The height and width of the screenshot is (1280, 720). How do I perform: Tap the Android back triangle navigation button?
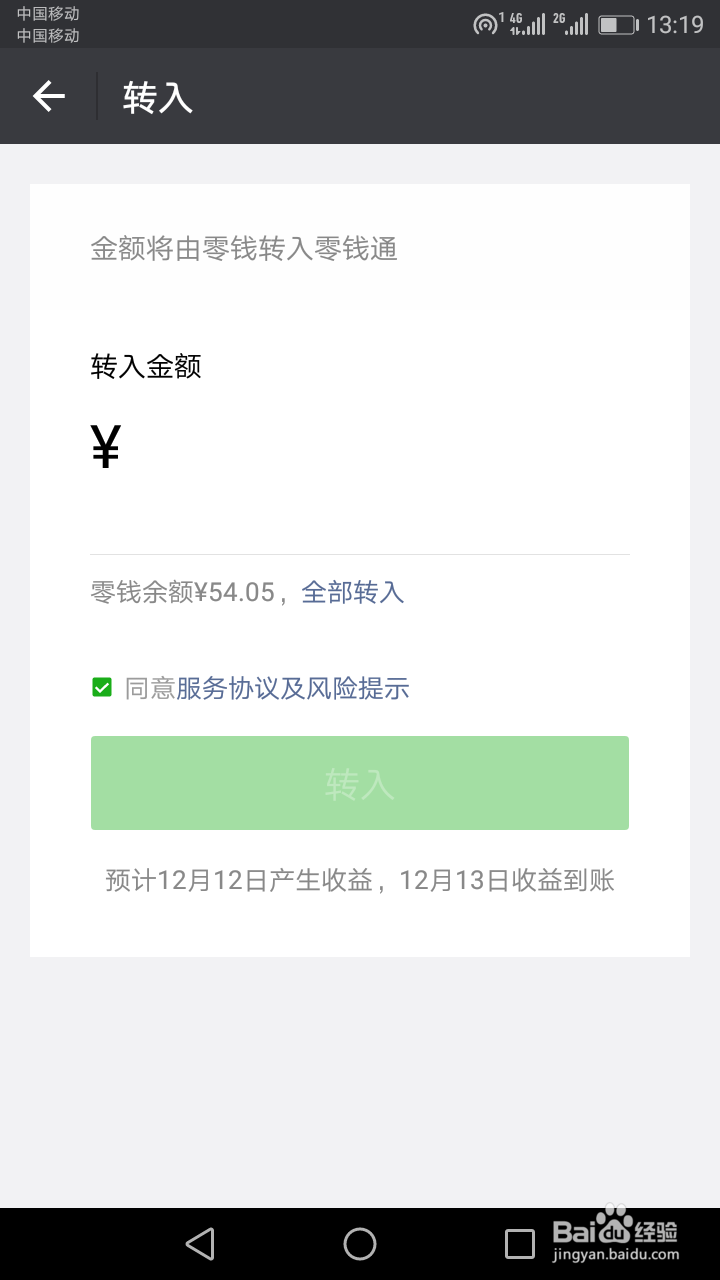(200, 1244)
